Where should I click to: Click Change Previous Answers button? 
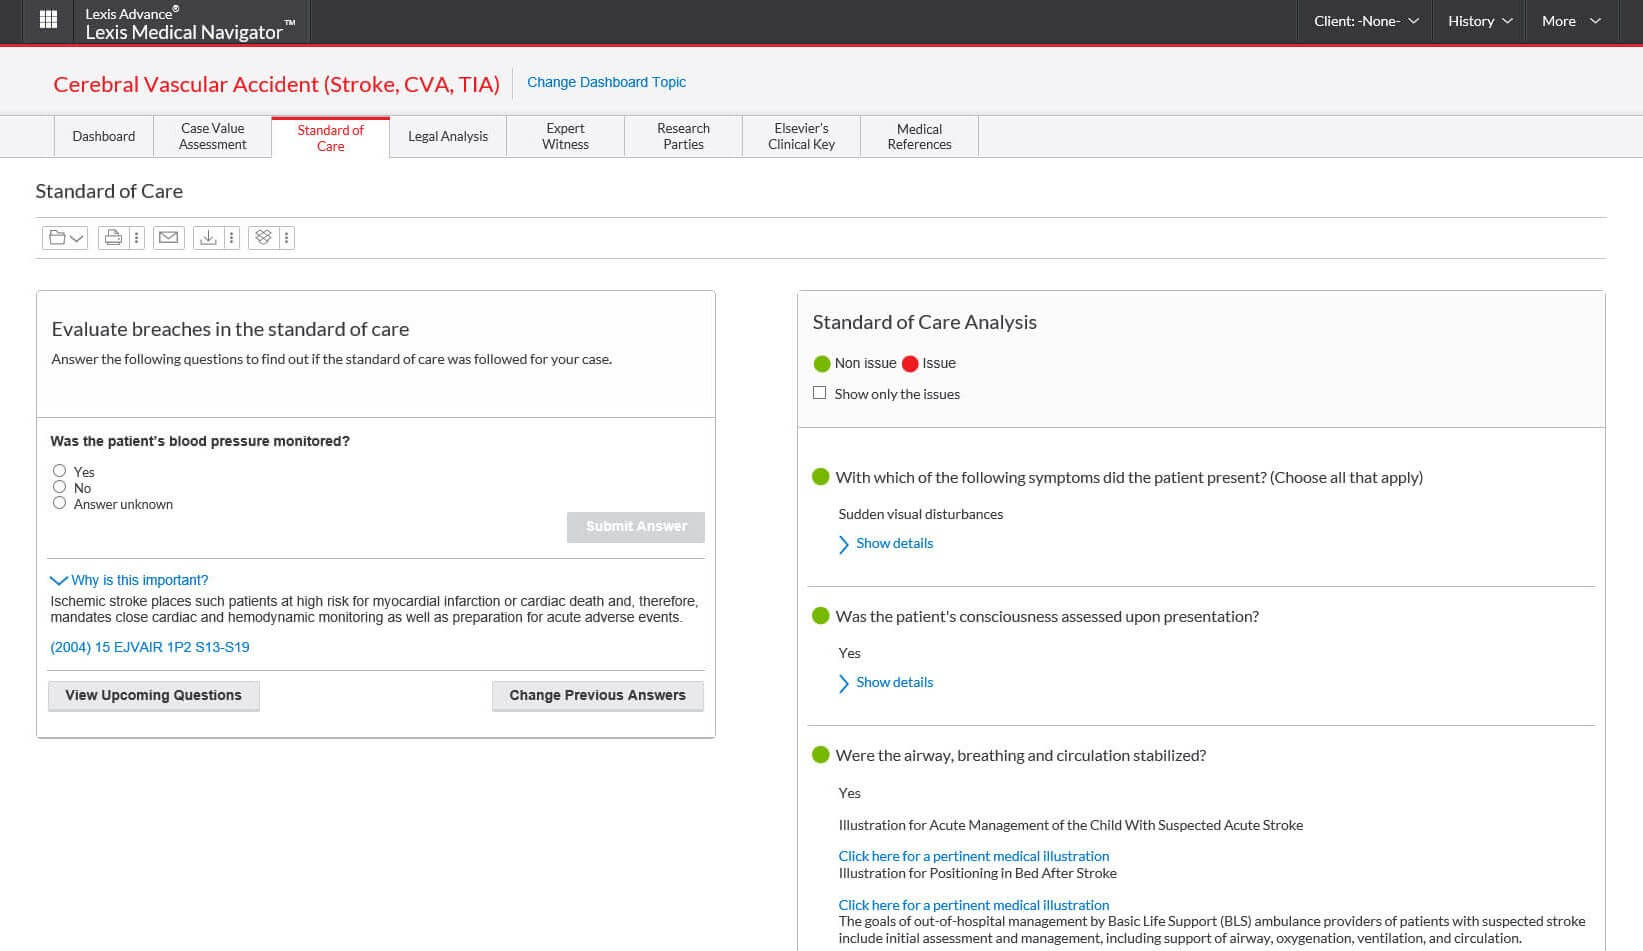click(598, 696)
